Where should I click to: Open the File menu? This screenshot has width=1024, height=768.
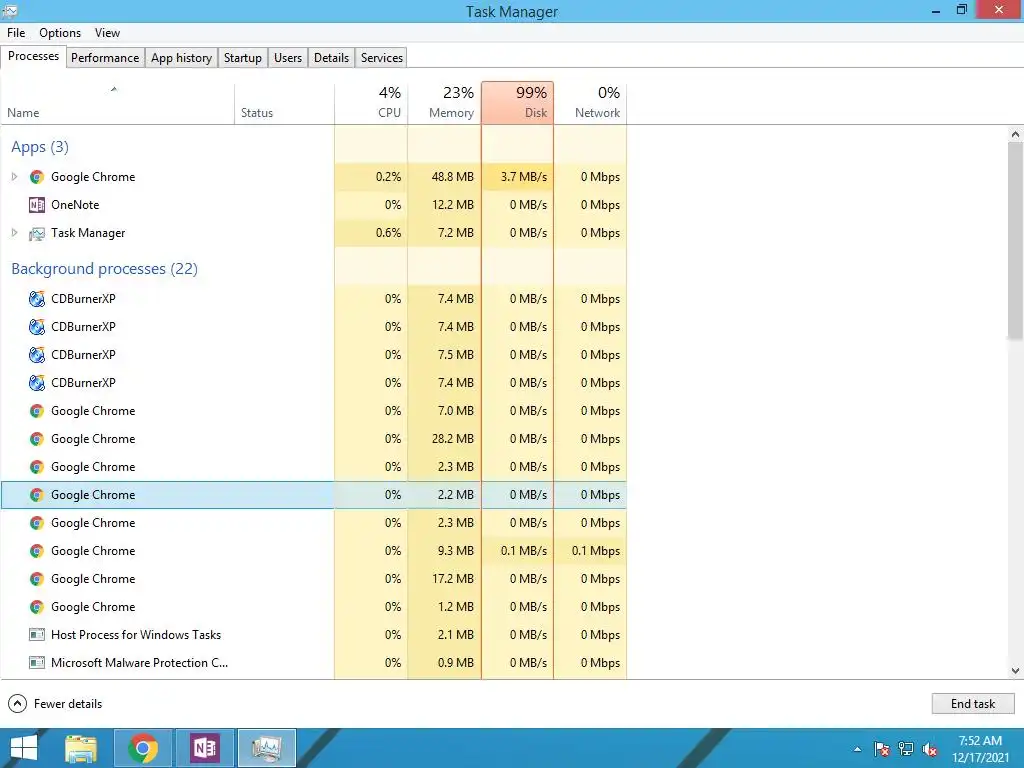pyautogui.click(x=16, y=33)
